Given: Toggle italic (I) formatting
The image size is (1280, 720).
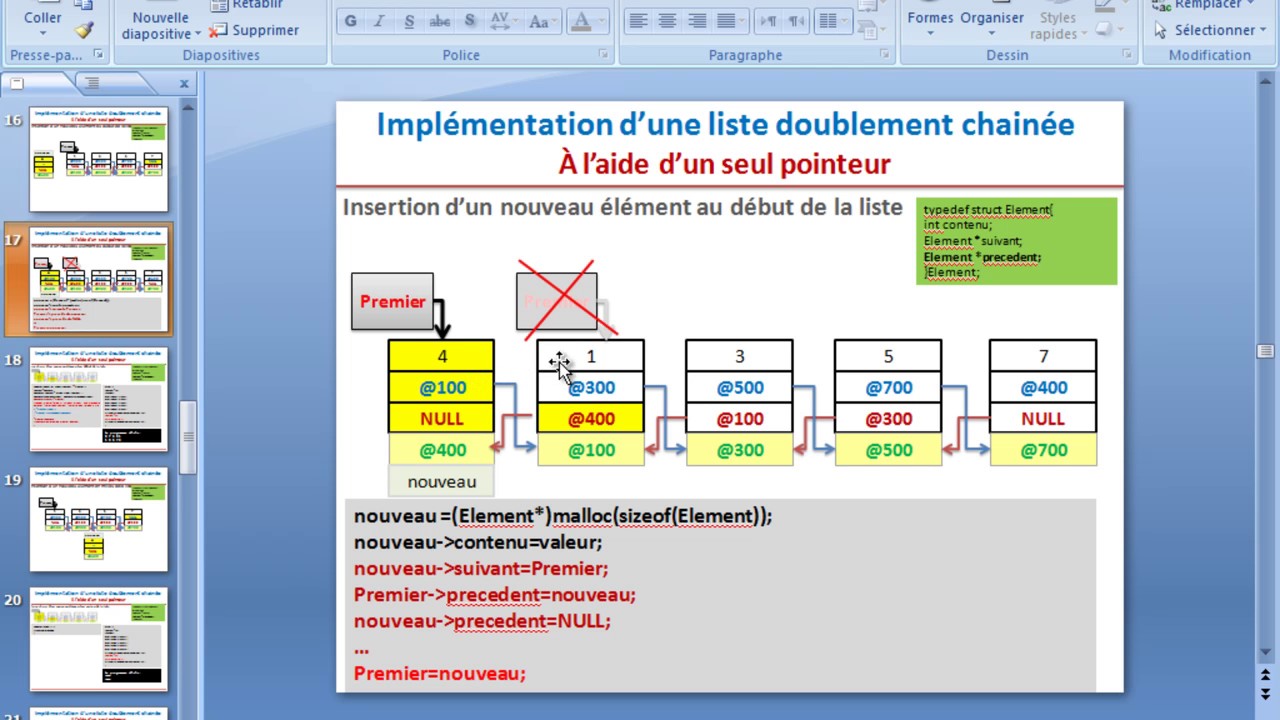Looking at the screenshot, I should [380, 21].
